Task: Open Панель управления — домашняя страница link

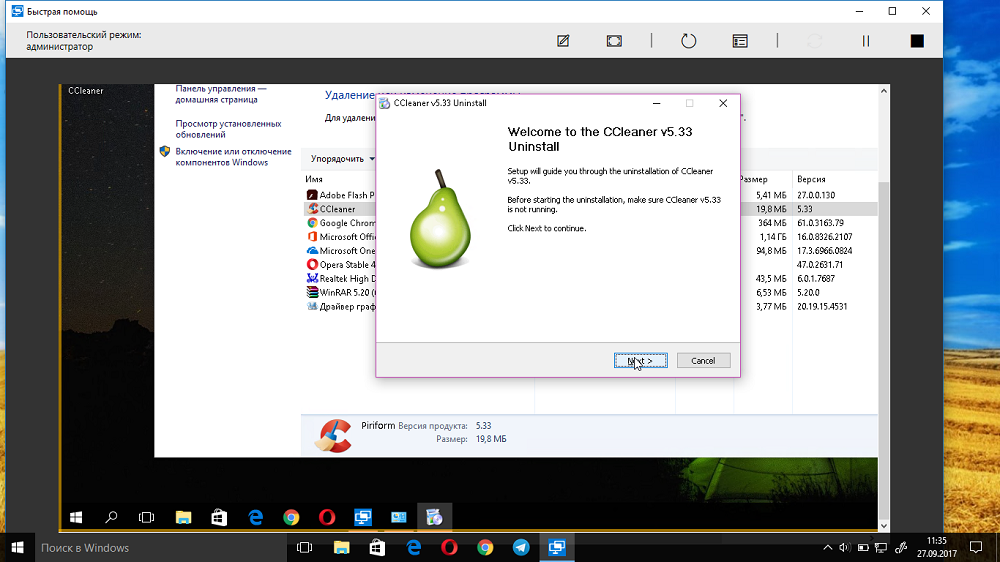Action: pos(221,94)
